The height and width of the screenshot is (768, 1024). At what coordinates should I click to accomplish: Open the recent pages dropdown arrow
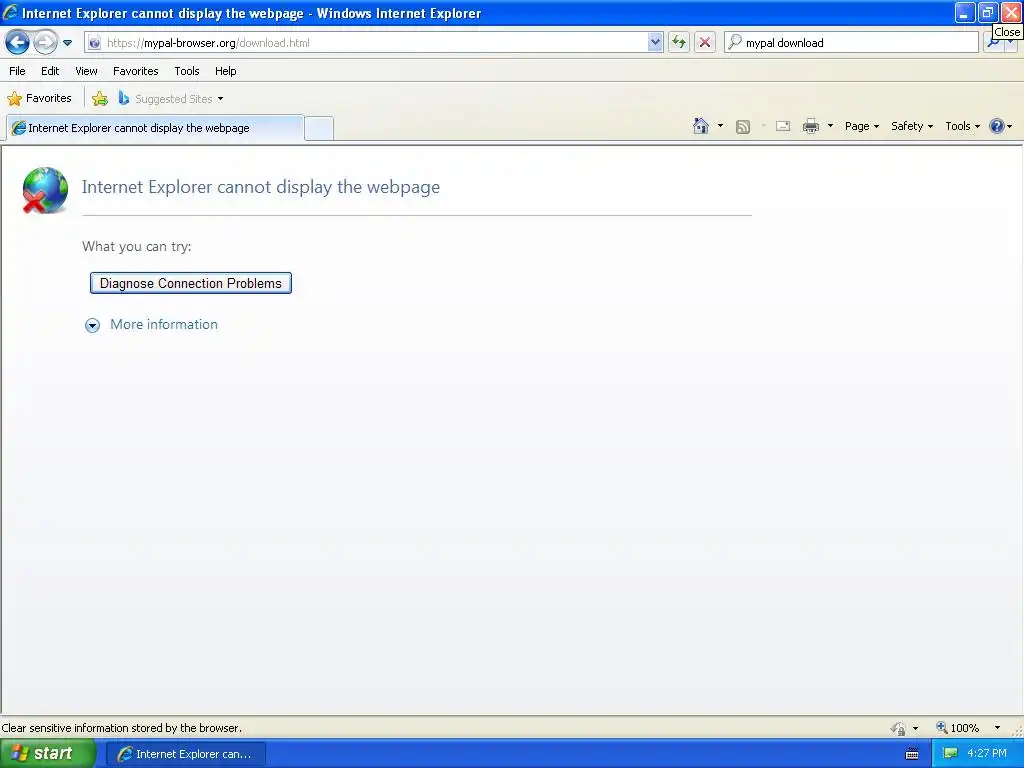(x=67, y=43)
